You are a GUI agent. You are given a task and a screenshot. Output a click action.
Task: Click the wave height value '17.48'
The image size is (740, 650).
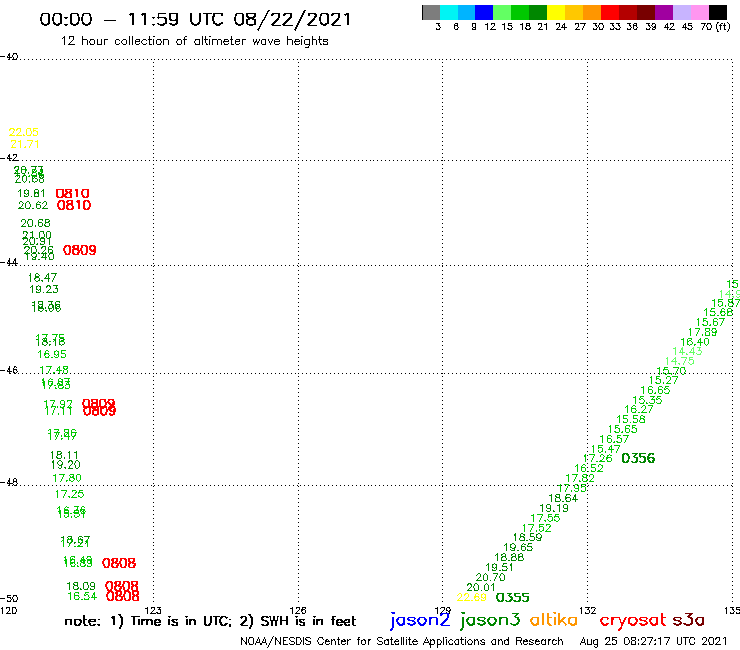pyautogui.click(x=54, y=370)
